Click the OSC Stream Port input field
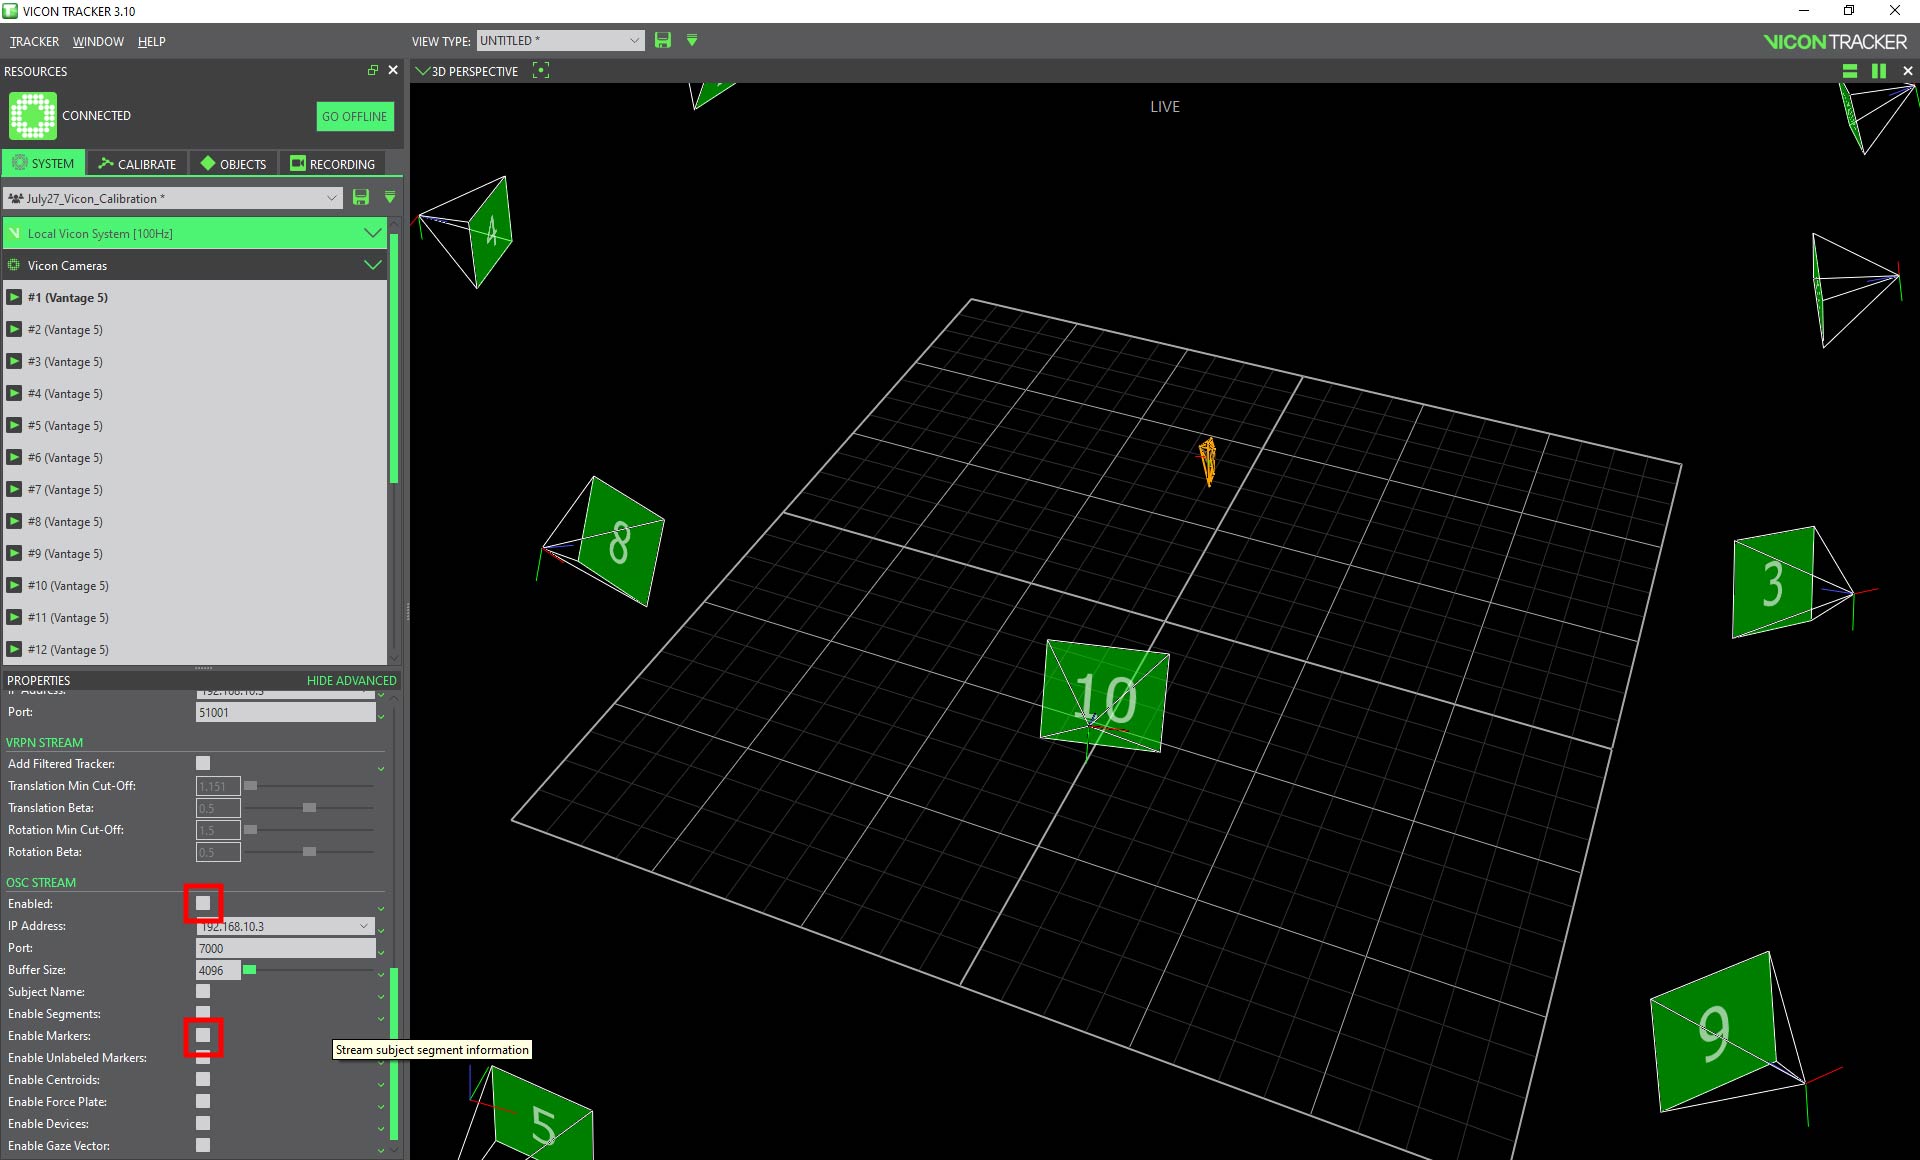The height and width of the screenshot is (1160, 1920). tap(285, 948)
